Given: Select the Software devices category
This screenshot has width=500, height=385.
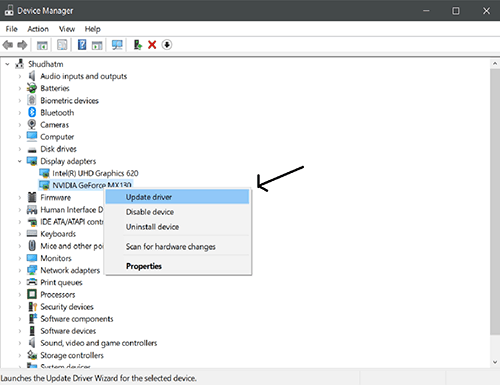Looking at the screenshot, I should 68,331.
